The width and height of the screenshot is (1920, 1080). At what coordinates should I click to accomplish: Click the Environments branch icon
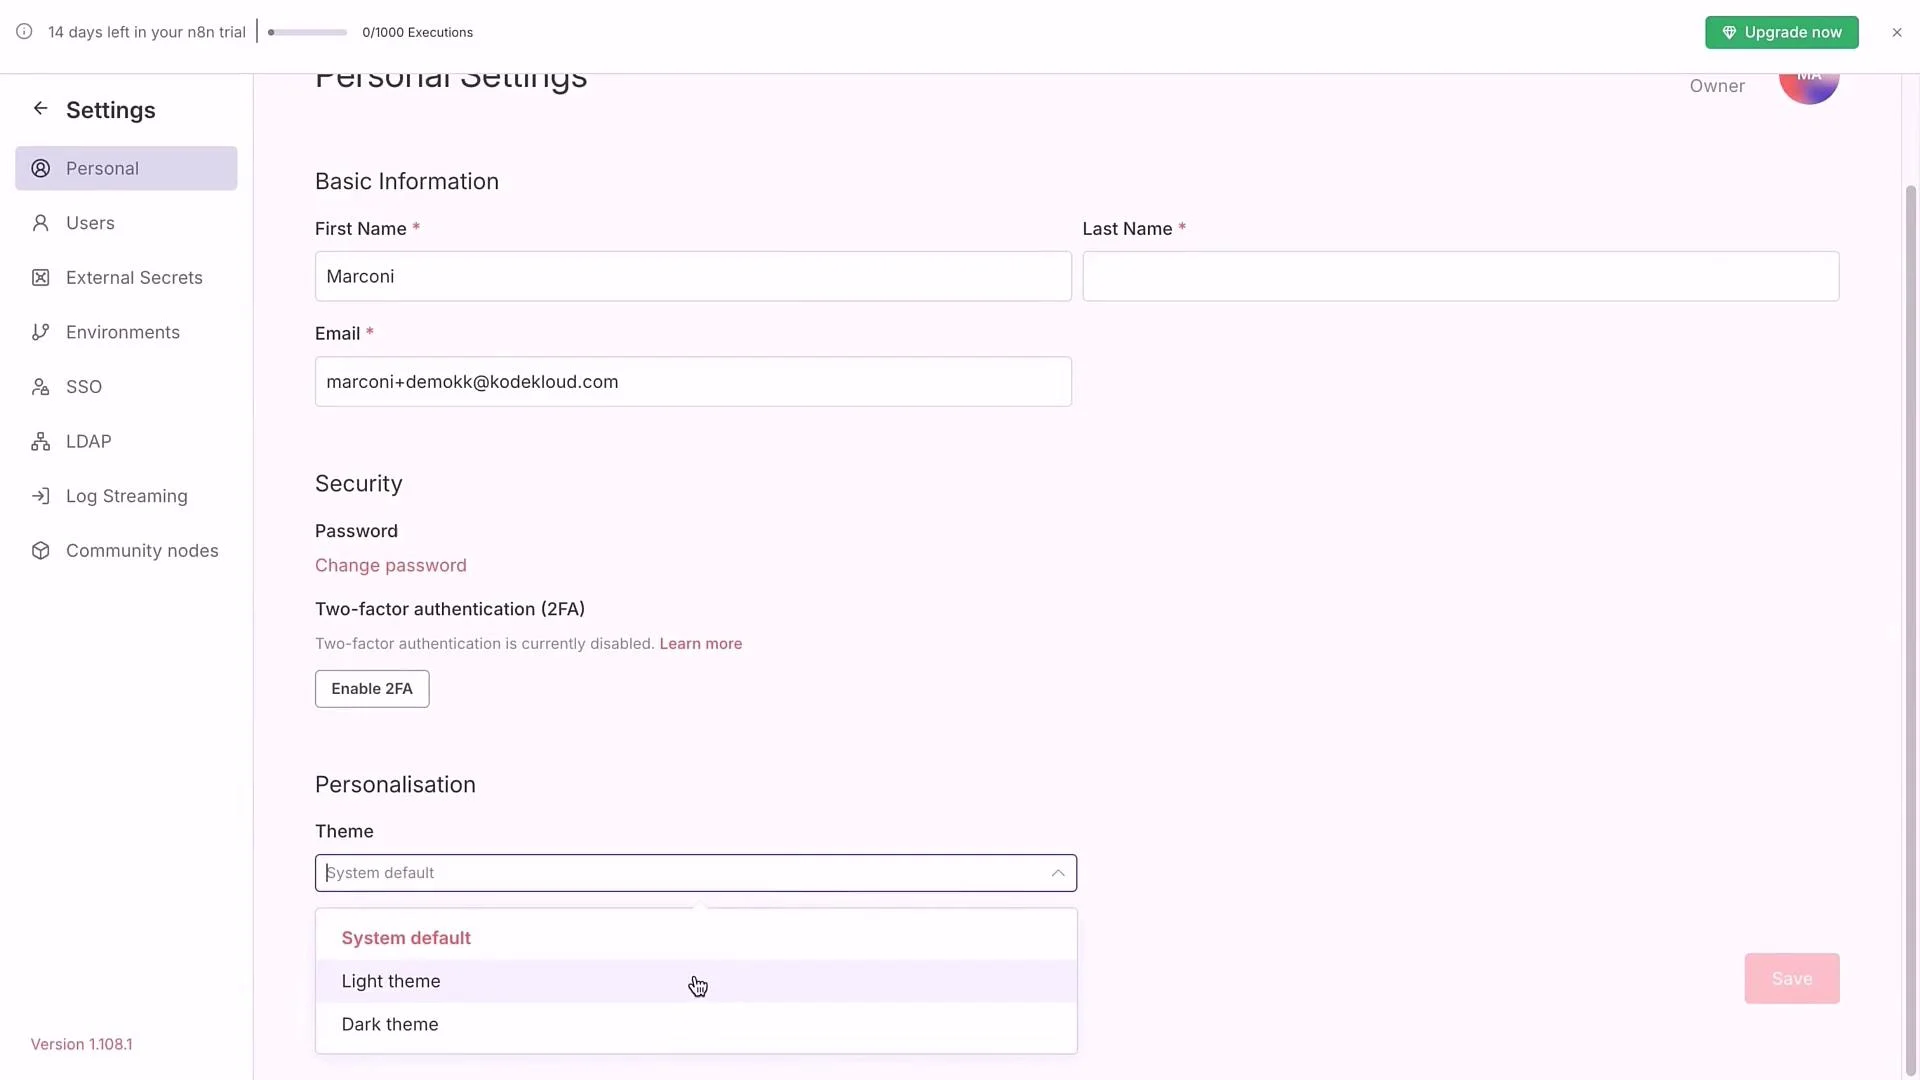pos(40,332)
